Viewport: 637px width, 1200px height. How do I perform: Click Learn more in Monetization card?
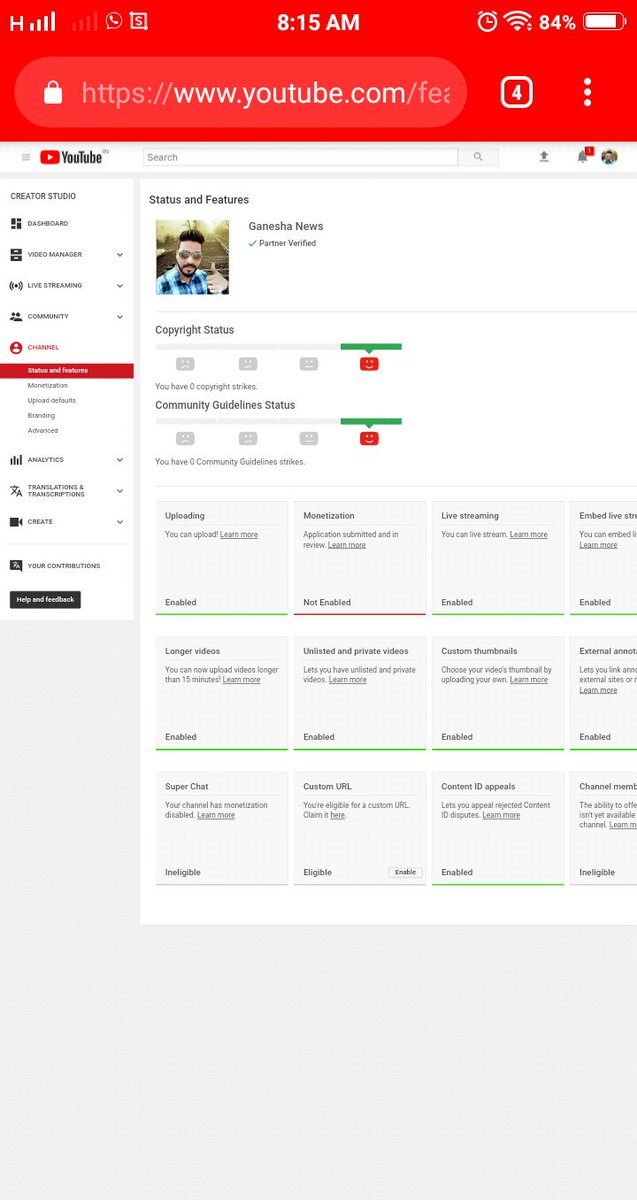[347, 545]
